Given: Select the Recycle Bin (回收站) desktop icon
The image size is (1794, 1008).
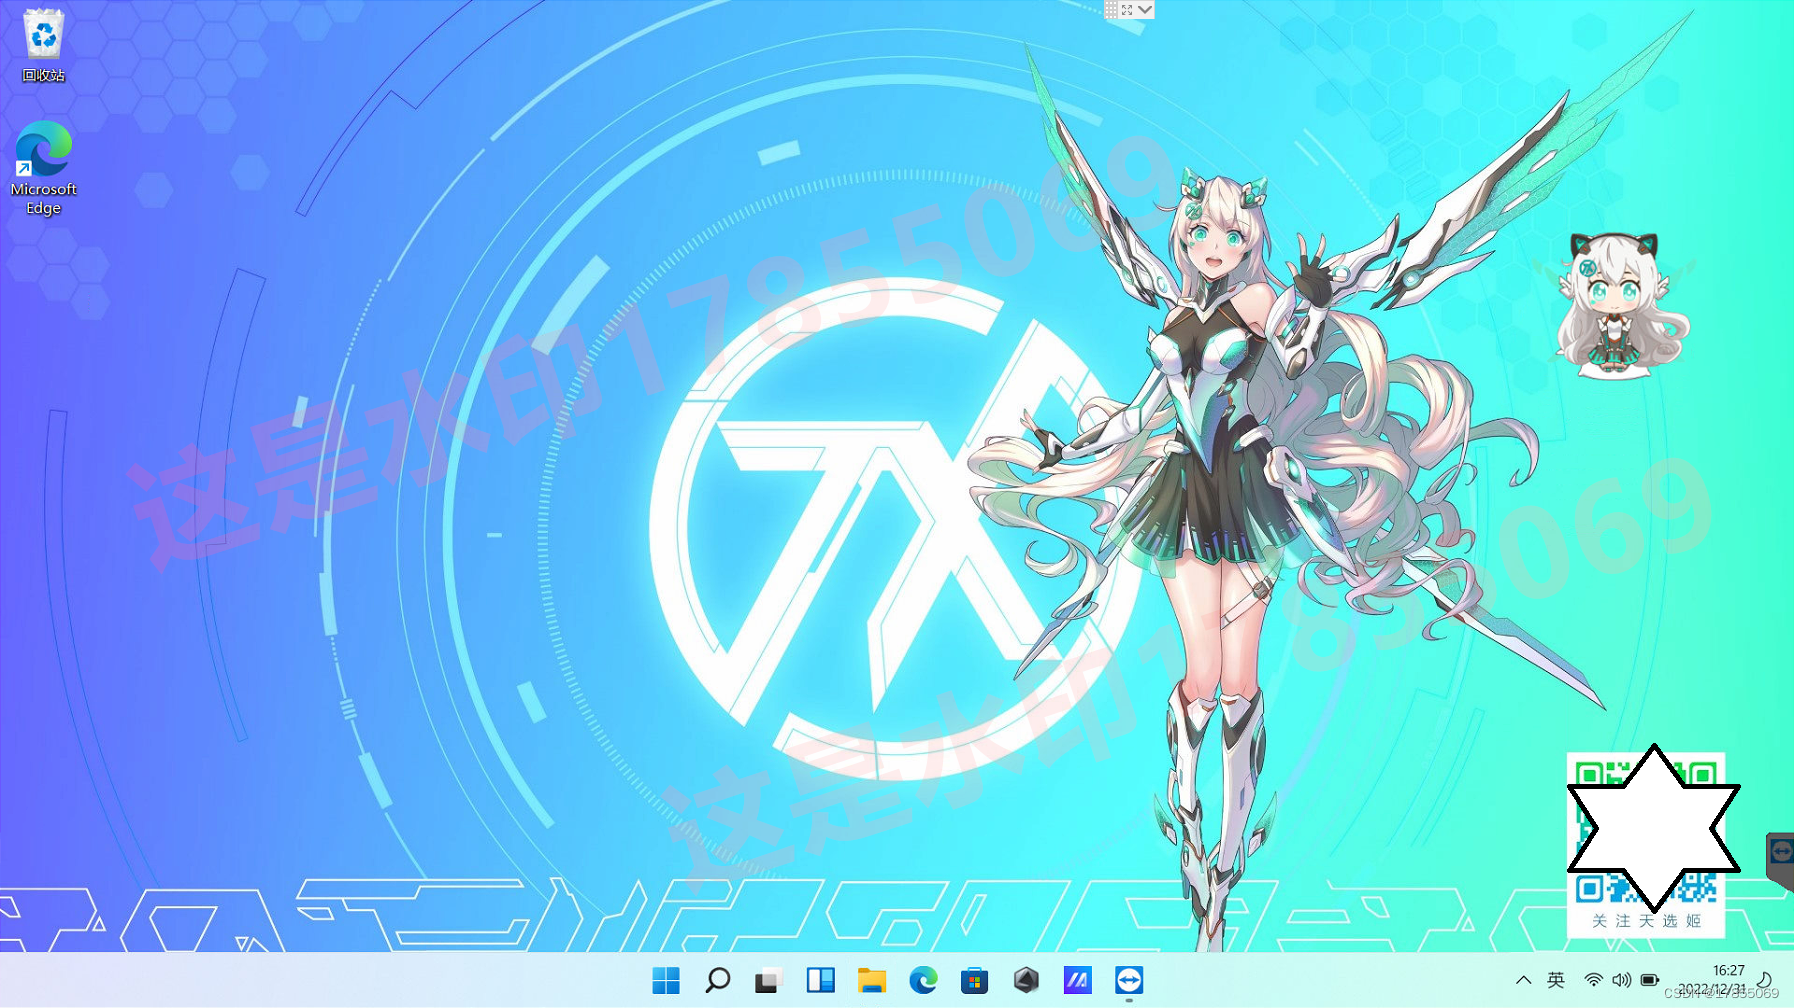Looking at the screenshot, I should (44, 46).
